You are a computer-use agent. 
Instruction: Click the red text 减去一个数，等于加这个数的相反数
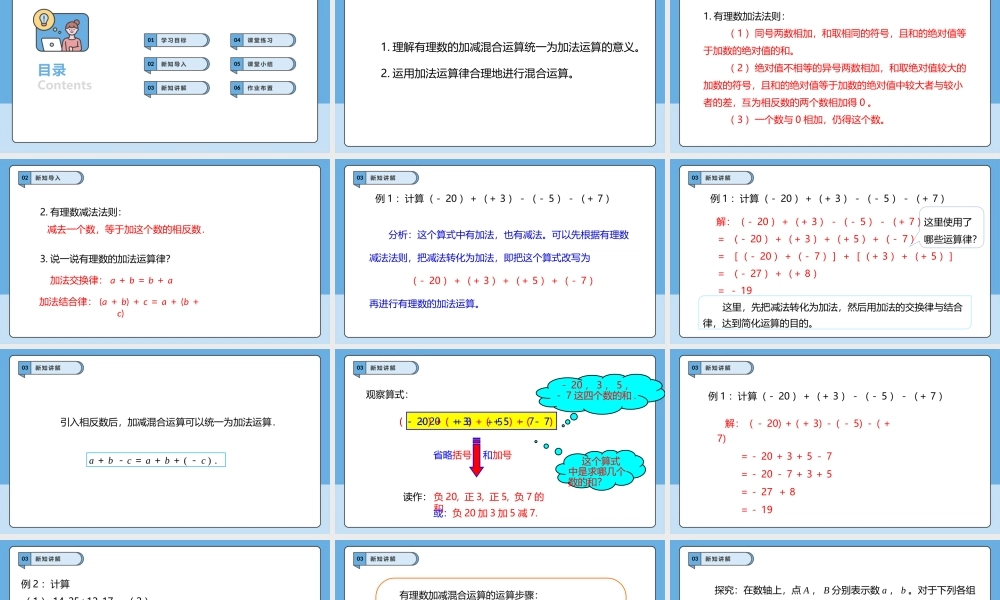coord(126,229)
